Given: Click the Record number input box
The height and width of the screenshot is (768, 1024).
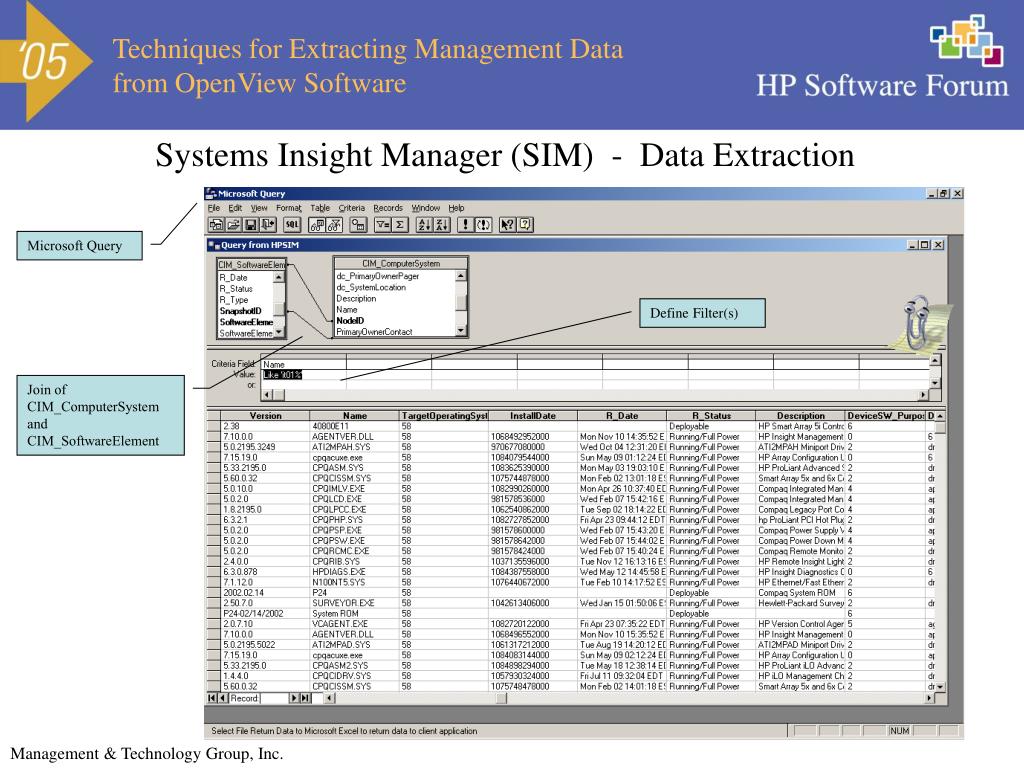Looking at the screenshot, I should [274, 698].
